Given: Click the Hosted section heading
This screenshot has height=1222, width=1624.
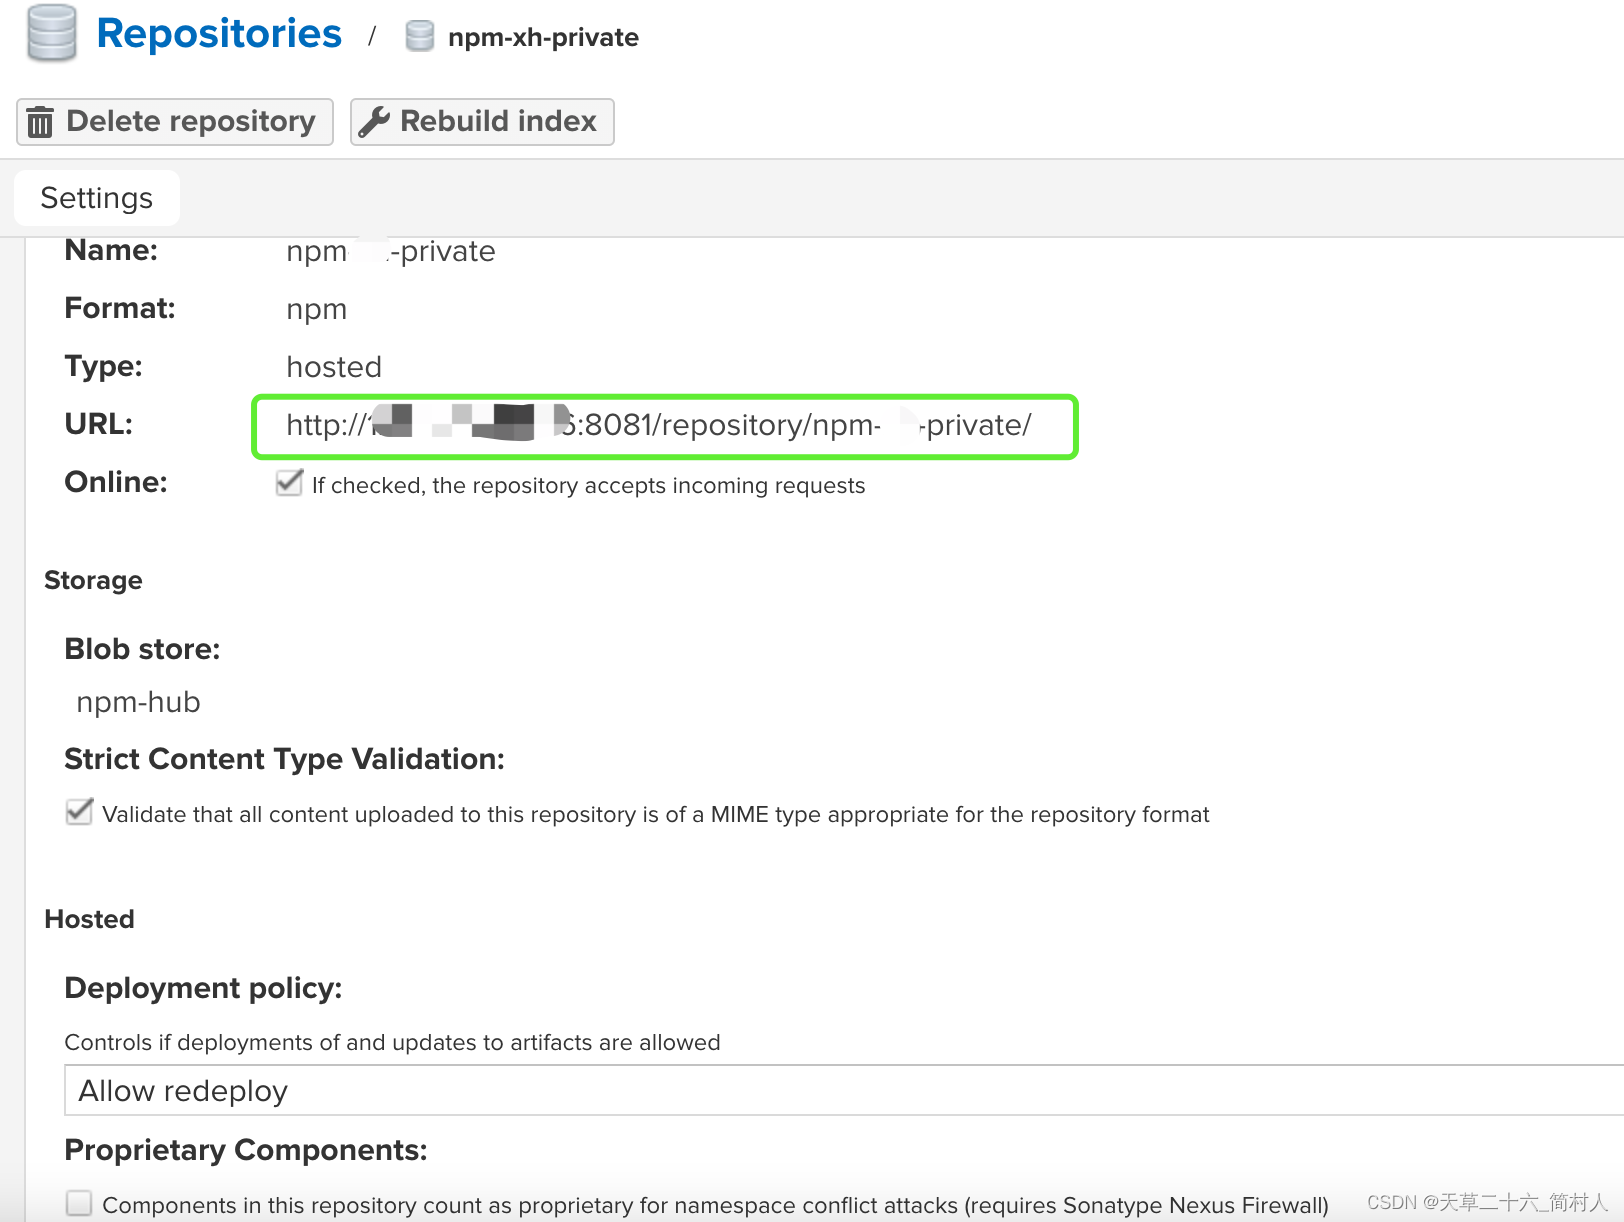Looking at the screenshot, I should click(x=90, y=919).
